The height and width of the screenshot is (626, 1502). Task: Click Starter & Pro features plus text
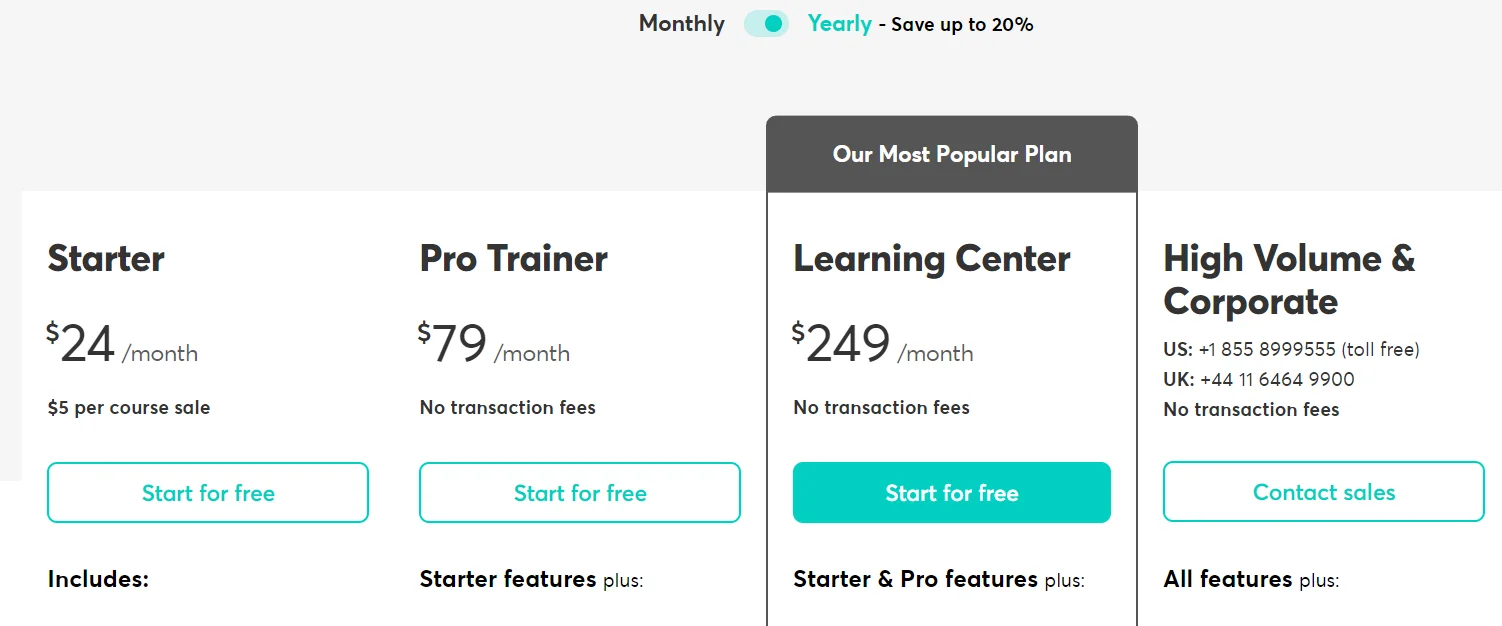(x=938, y=580)
